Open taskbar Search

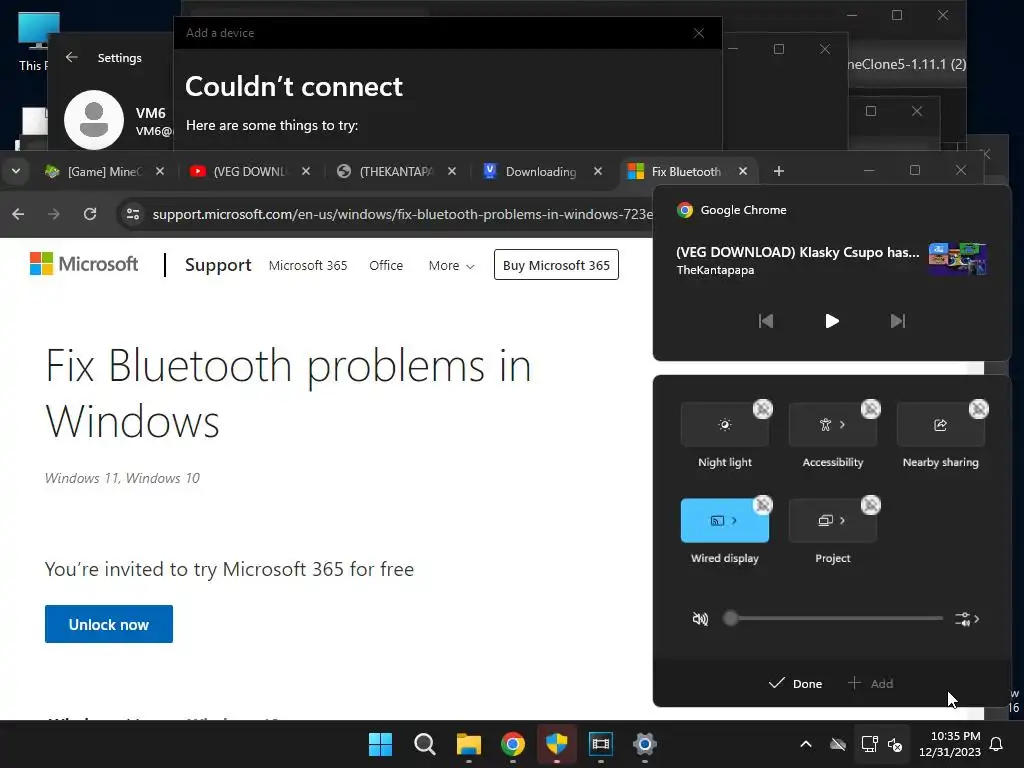[424, 744]
